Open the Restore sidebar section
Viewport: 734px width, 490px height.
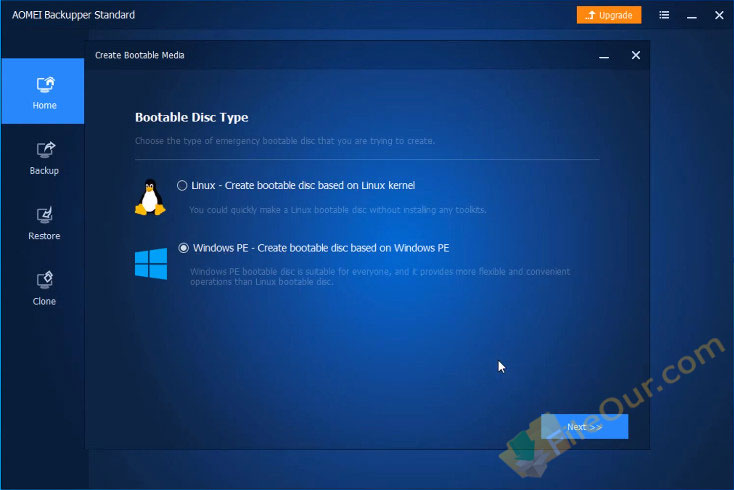[x=43, y=222]
